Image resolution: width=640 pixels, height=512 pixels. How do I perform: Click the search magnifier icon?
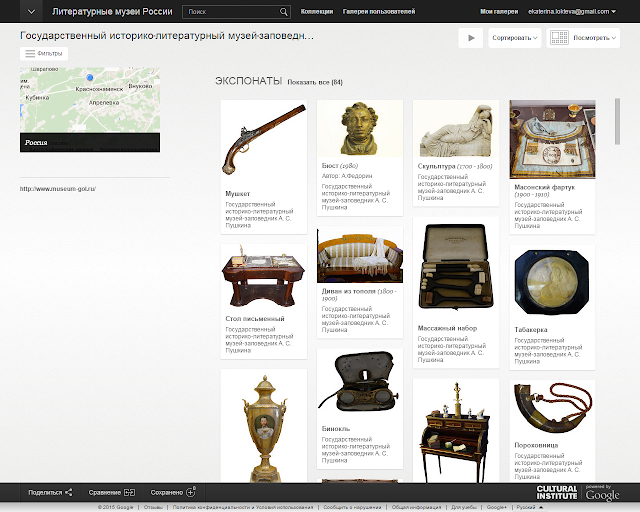tap(283, 12)
